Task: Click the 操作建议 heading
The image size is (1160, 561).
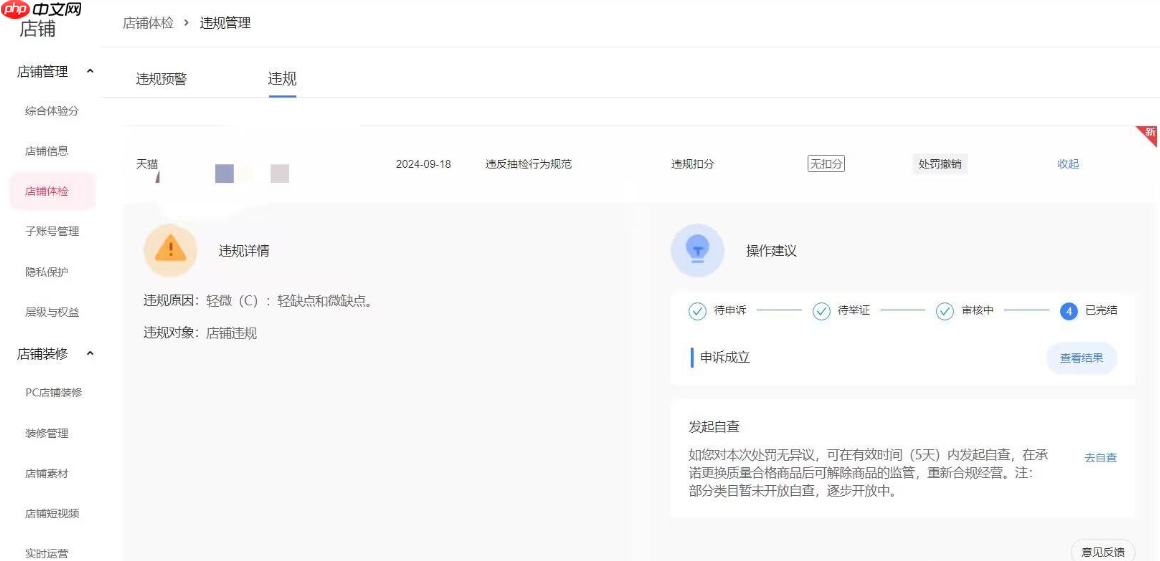Action: point(771,251)
